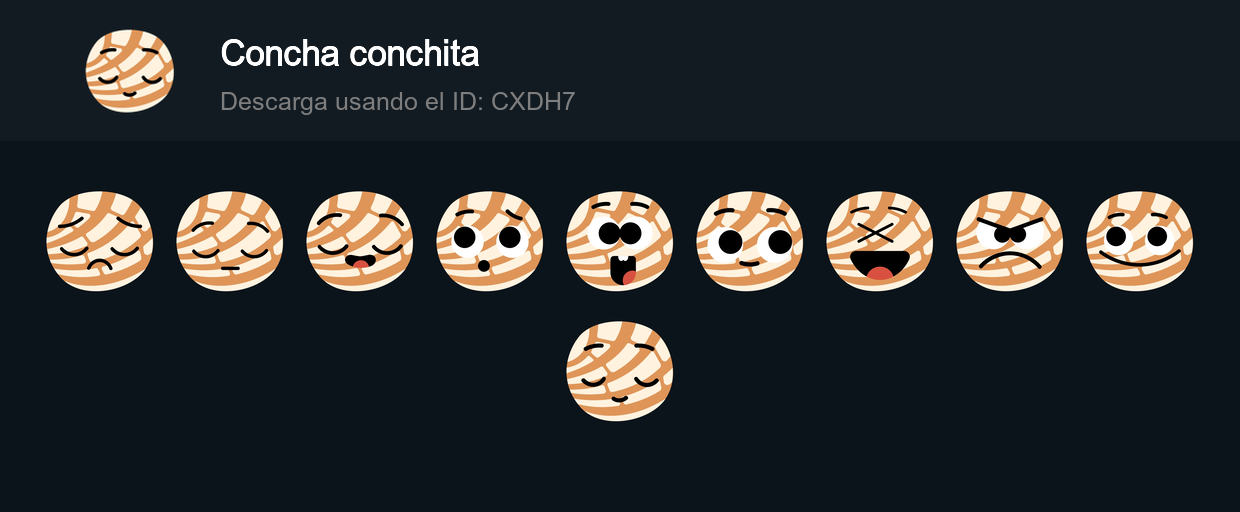Open the pack header concha thumbnail
The width and height of the screenshot is (1240, 512).
pyautogui.click(x=130, y=71)
